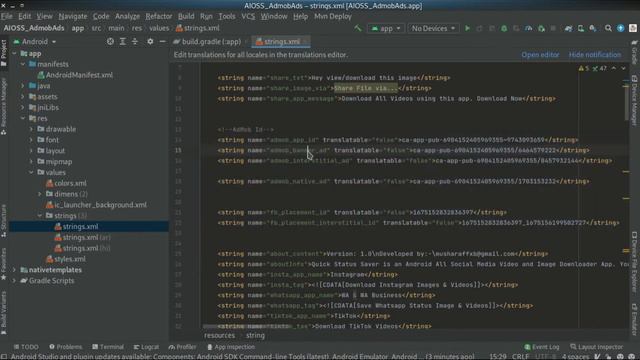Click Sync Project with Gradle Files icon

click(568, 28)
